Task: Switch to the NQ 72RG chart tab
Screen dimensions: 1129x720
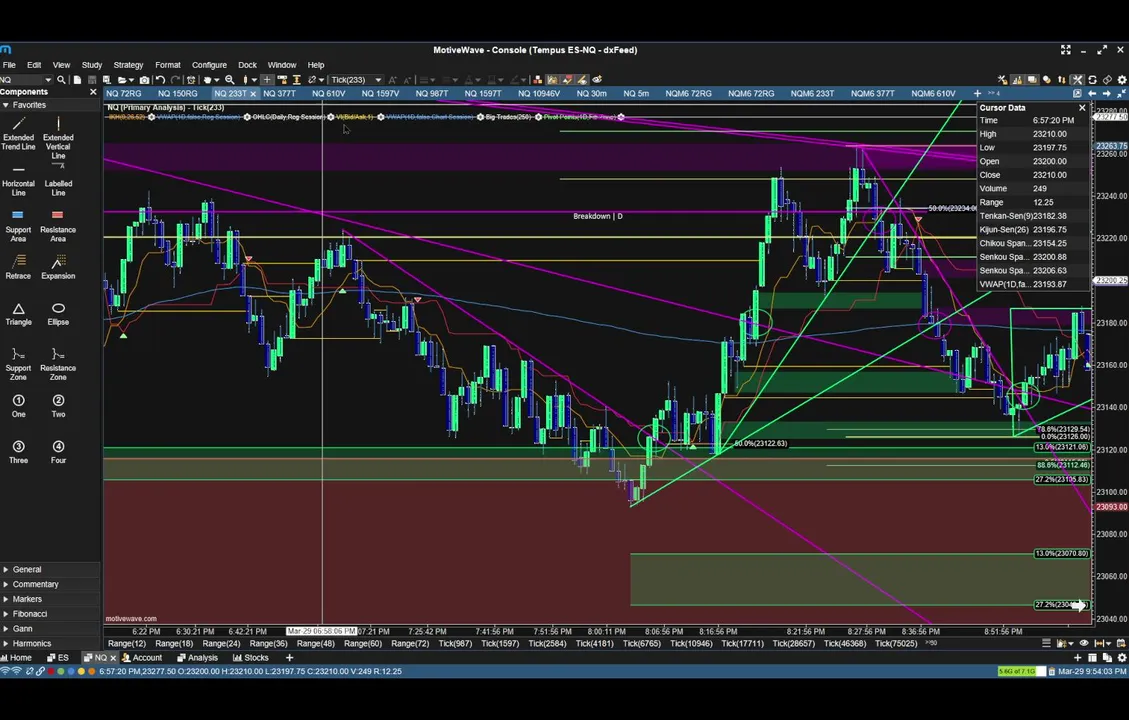Action: pyautogui.click(x=124, y=94)
